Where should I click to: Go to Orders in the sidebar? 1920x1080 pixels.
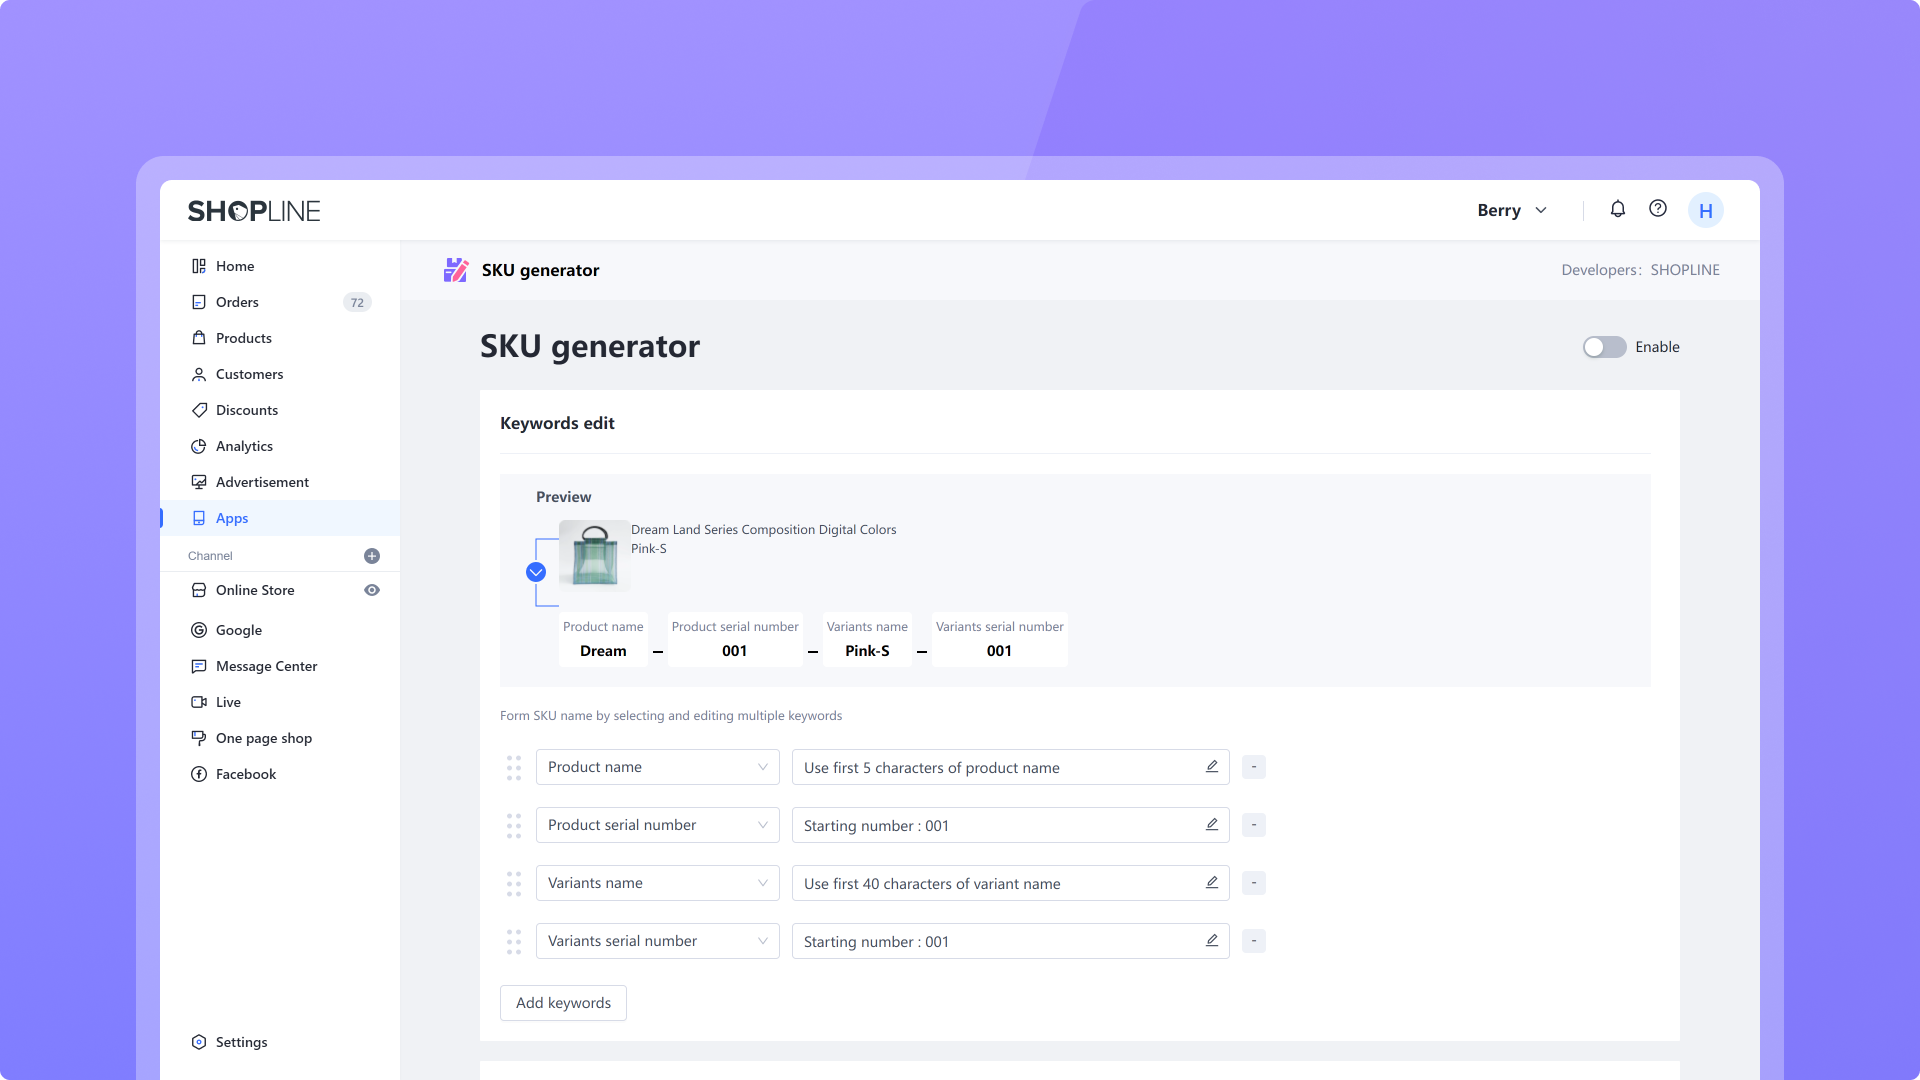click(237, 302)
